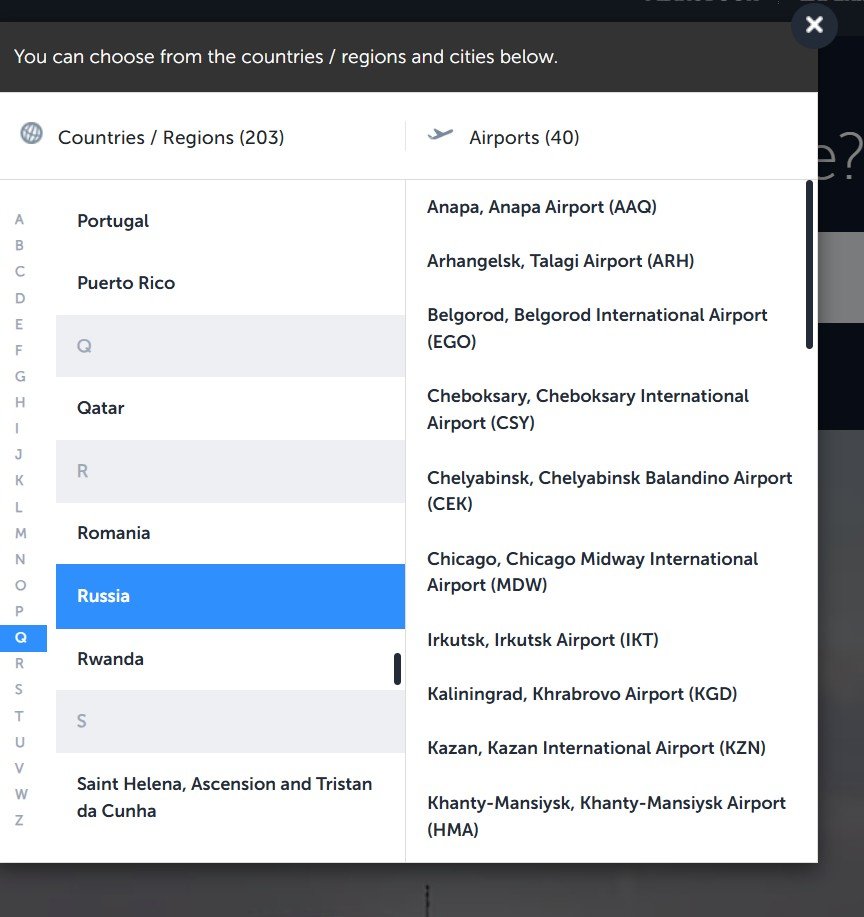864x917 pixels.
Task: Select Saint Helena, Ascension and Tristan da Cunha
Action: click(230, 798)
